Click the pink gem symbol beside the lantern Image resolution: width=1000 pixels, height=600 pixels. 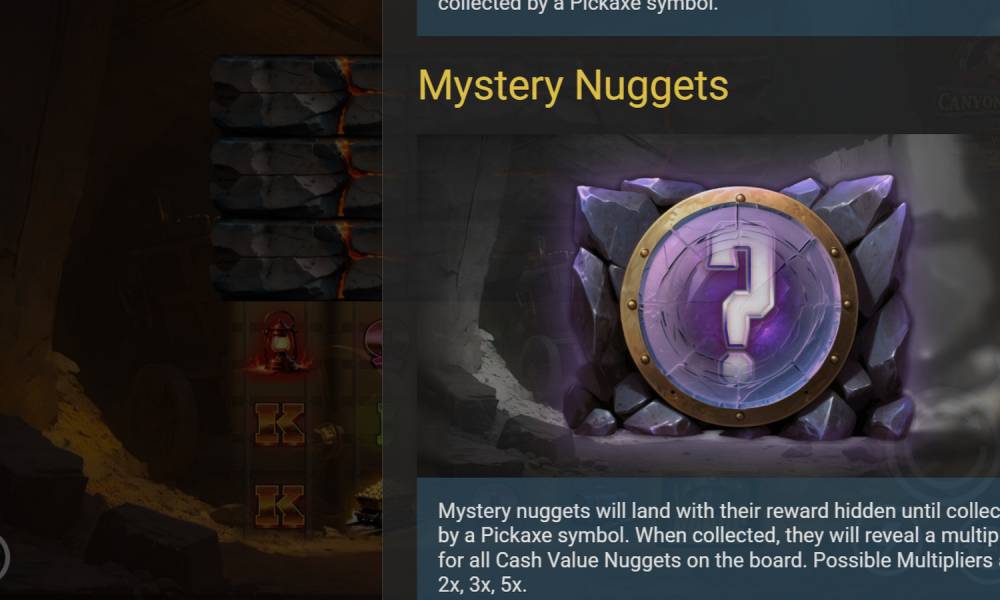[374, 342]
